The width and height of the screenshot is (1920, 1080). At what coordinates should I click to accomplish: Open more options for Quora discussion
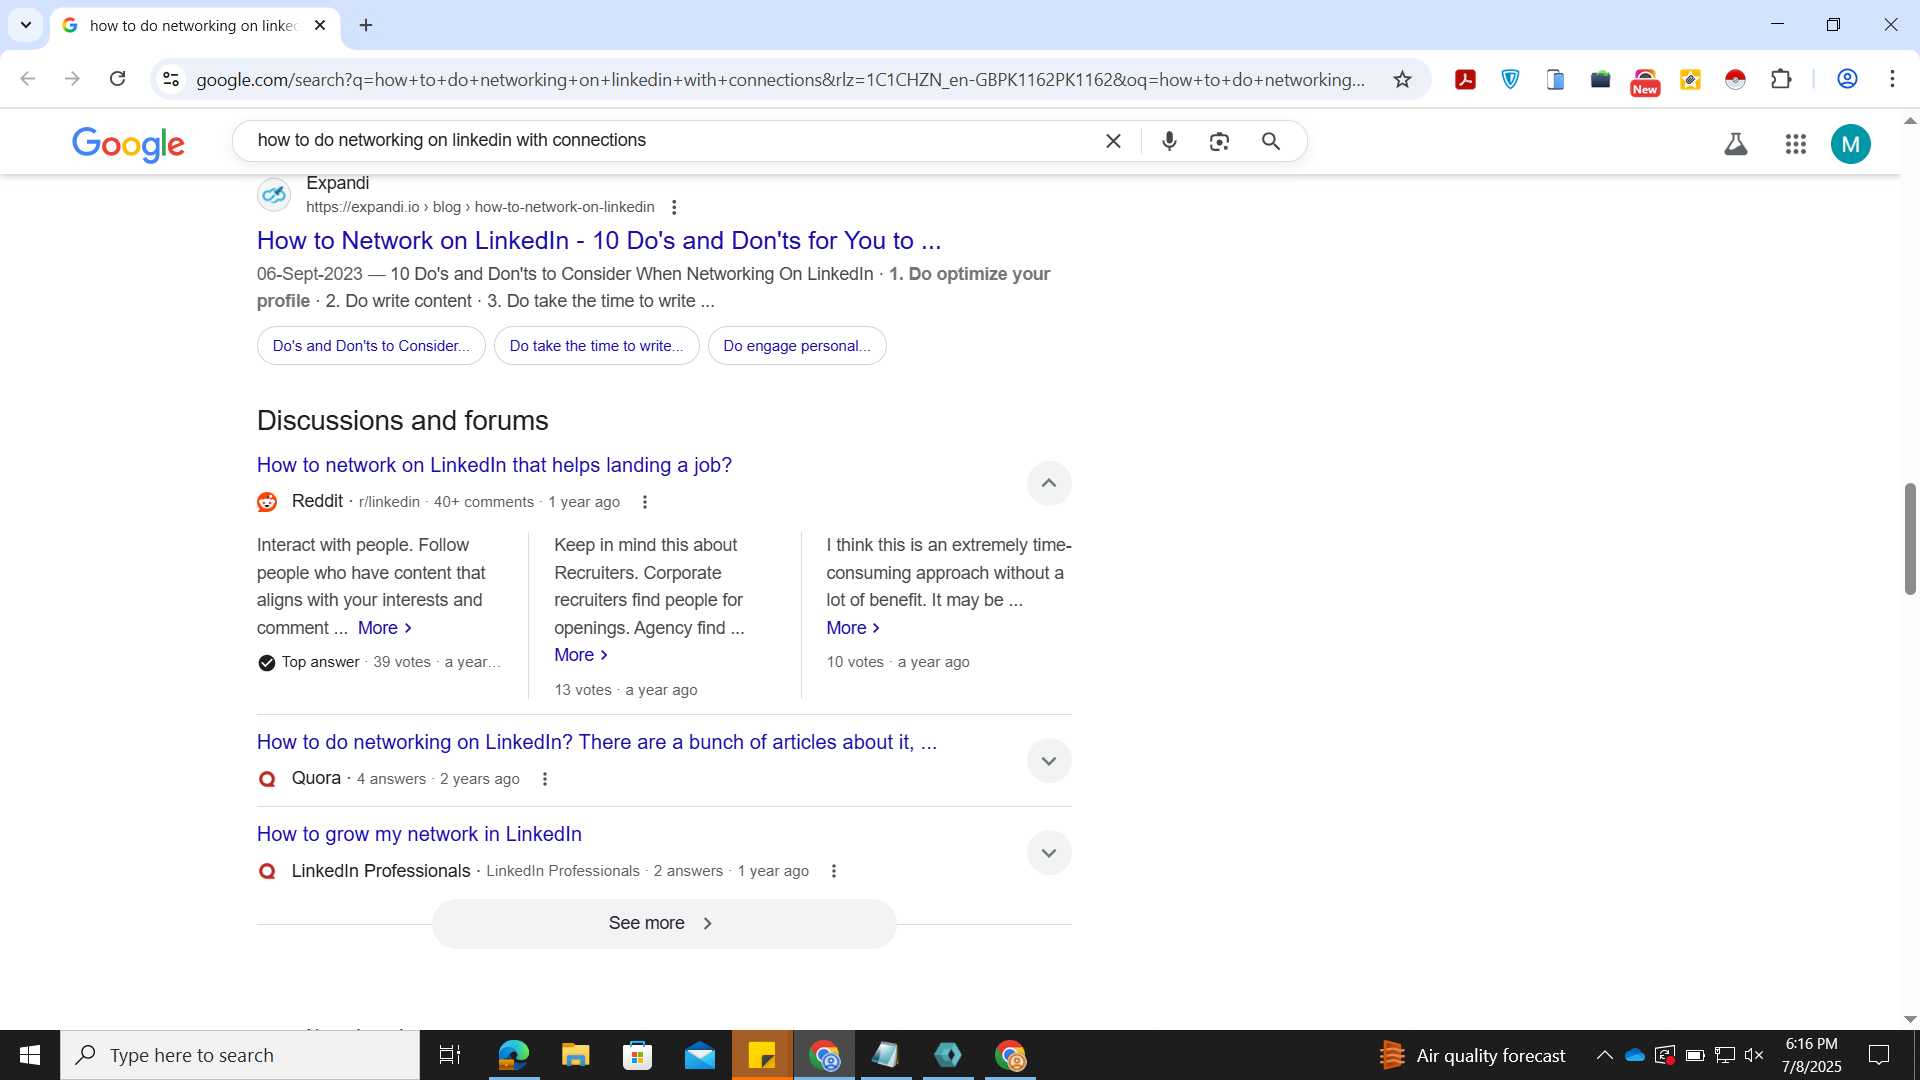click(545, 779)
